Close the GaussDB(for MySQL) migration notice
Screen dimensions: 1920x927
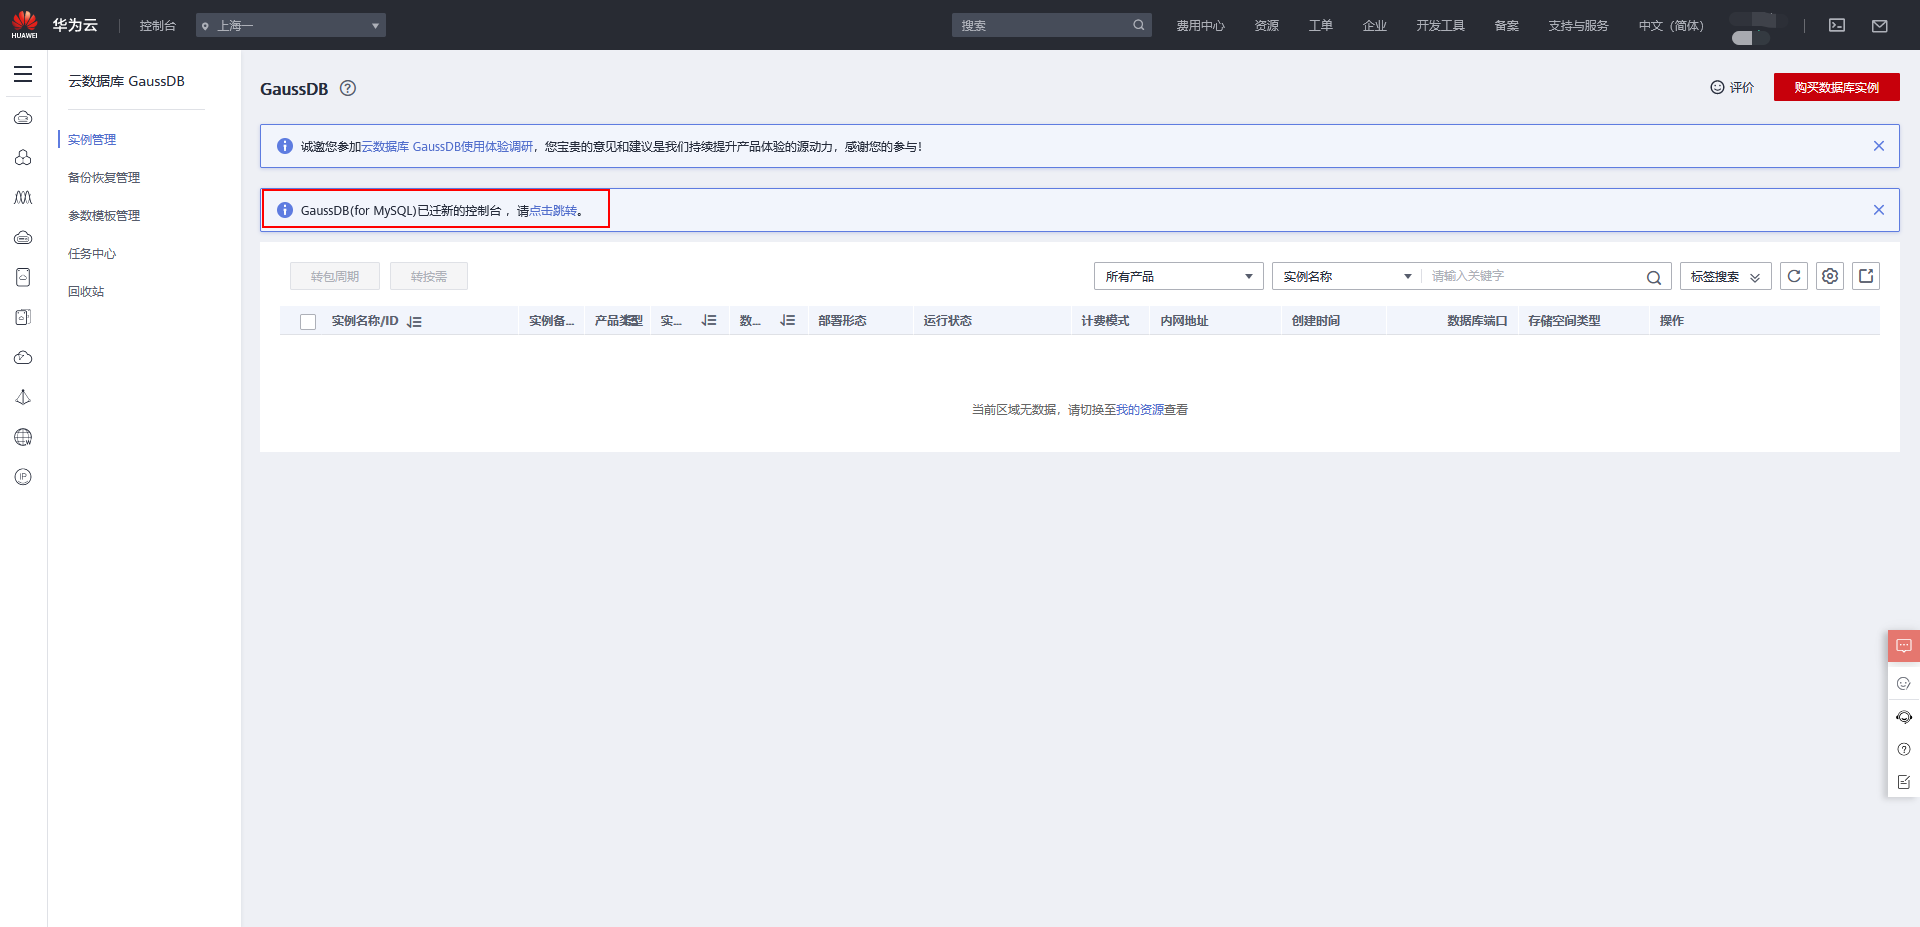click(x=1879, y=210)
